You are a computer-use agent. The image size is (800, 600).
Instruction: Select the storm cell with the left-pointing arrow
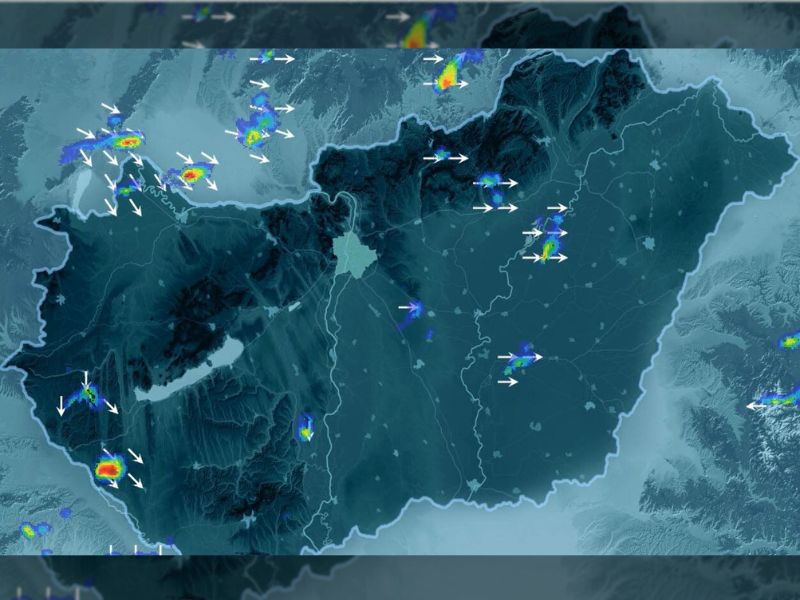[783, 399]
